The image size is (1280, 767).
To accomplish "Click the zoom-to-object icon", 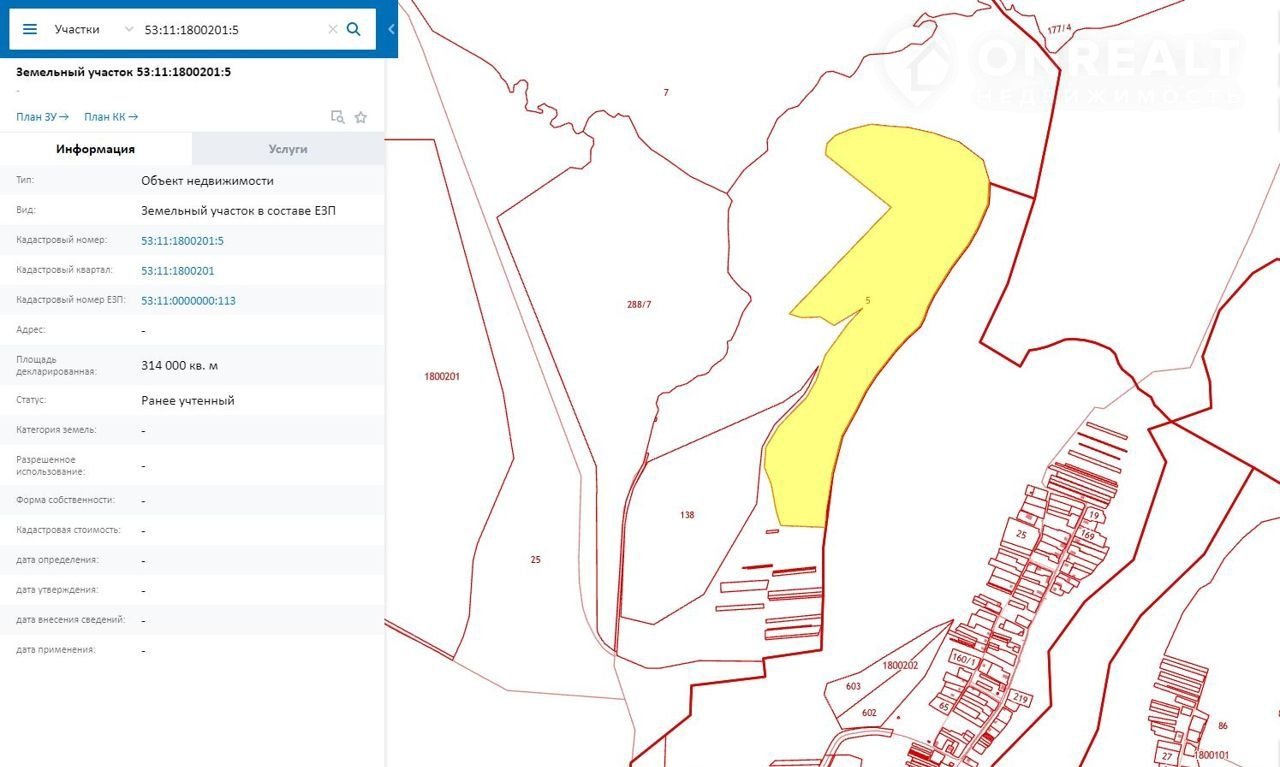I will coord(338,117).
